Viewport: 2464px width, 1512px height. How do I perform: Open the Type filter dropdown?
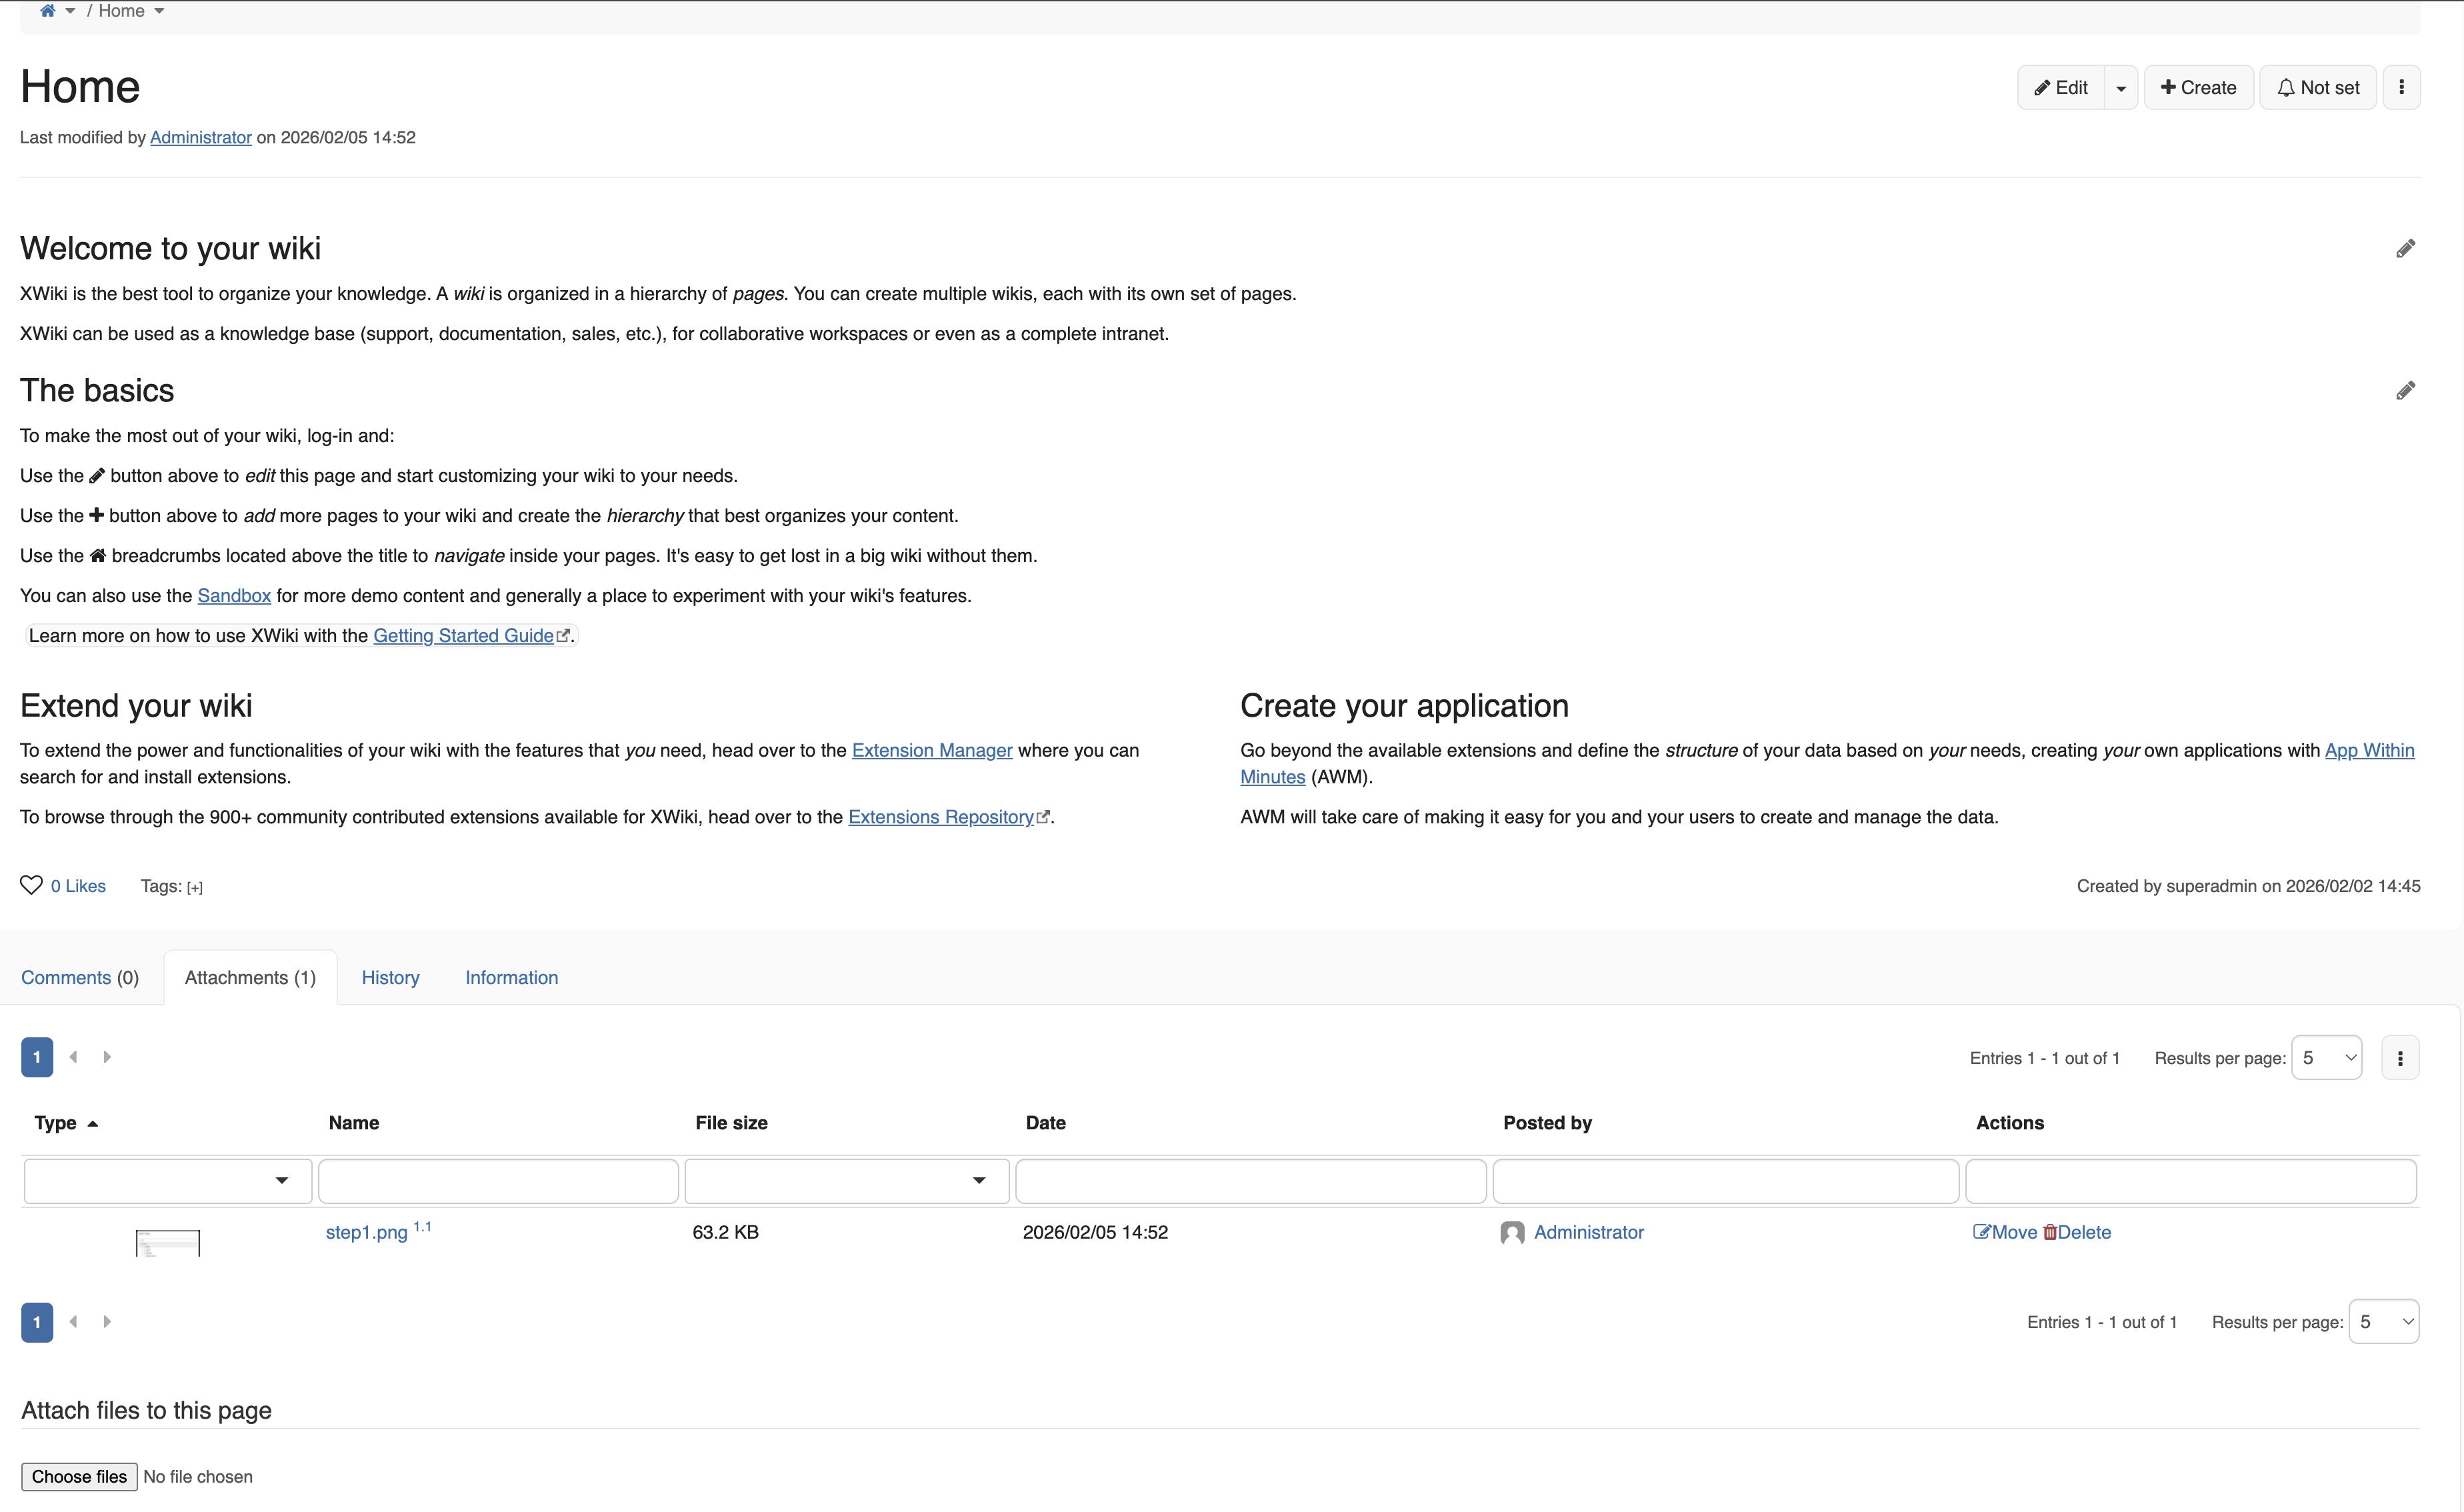(167, 1180)
